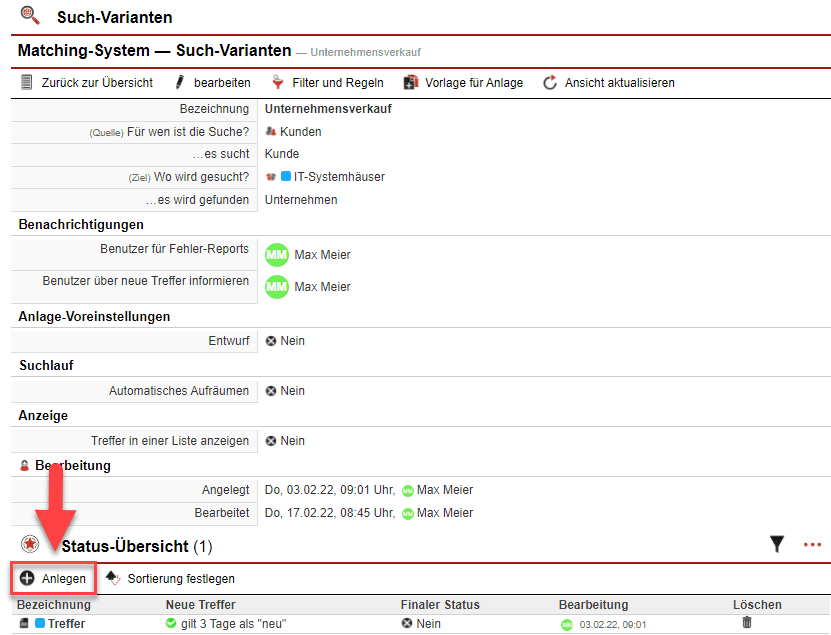Click the magnifier icon beside Such-Varianten
This screenshot has height=635, width=831.
31,15
